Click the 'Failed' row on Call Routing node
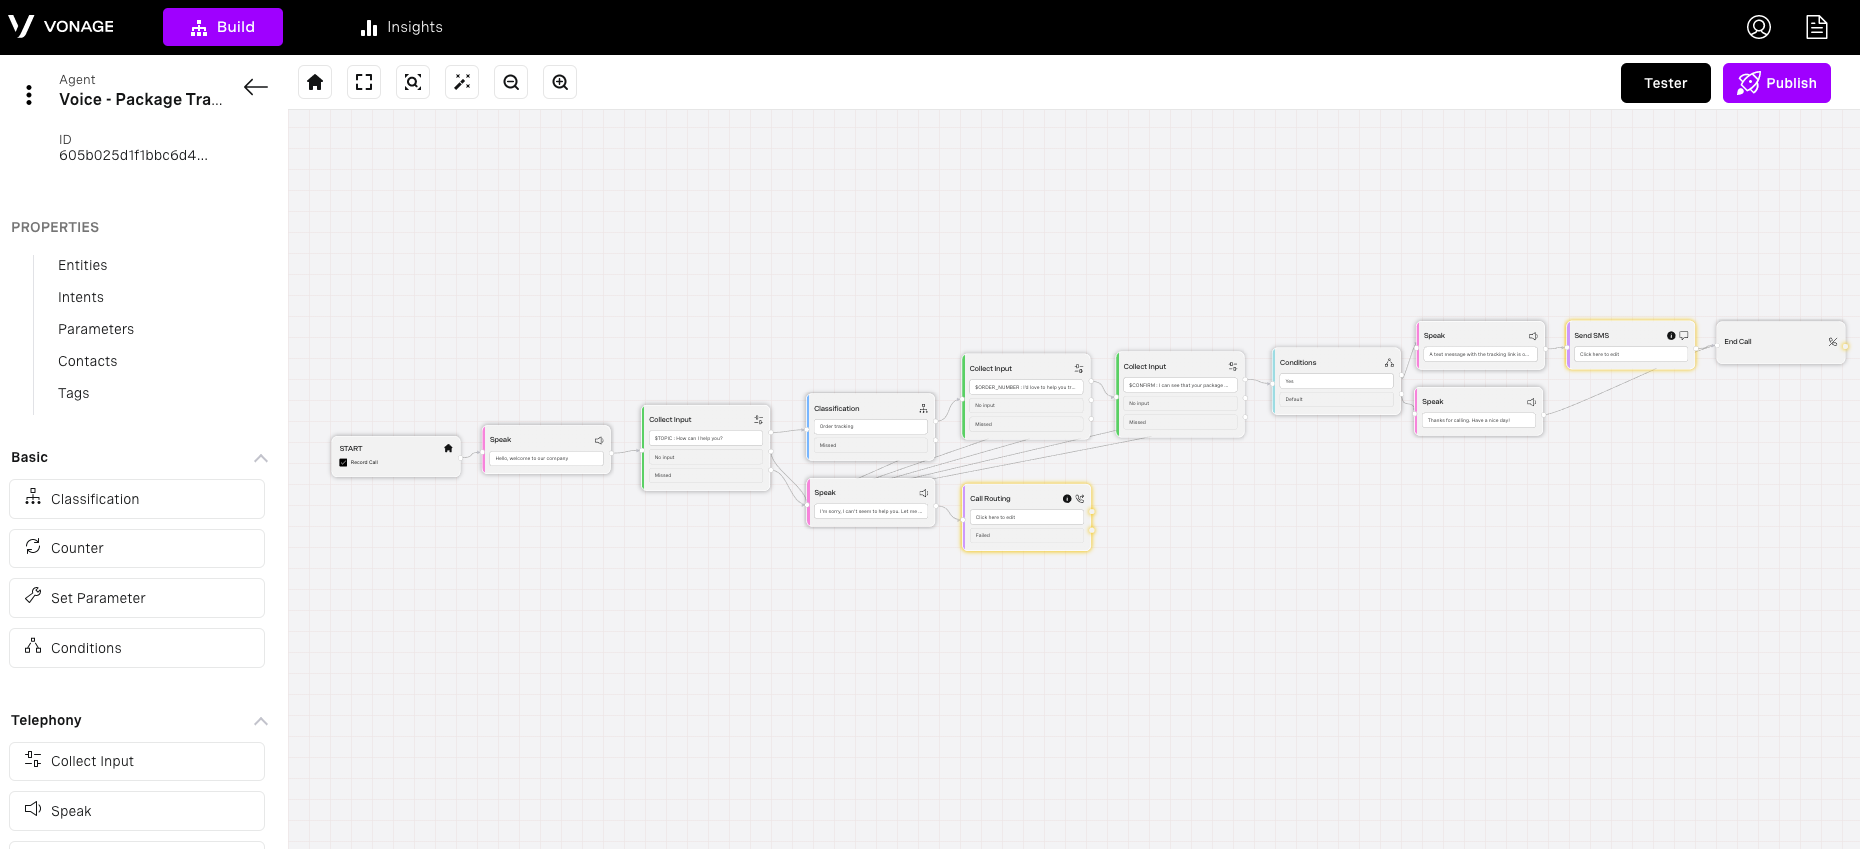1860x849 pixels. [1027, 535]
